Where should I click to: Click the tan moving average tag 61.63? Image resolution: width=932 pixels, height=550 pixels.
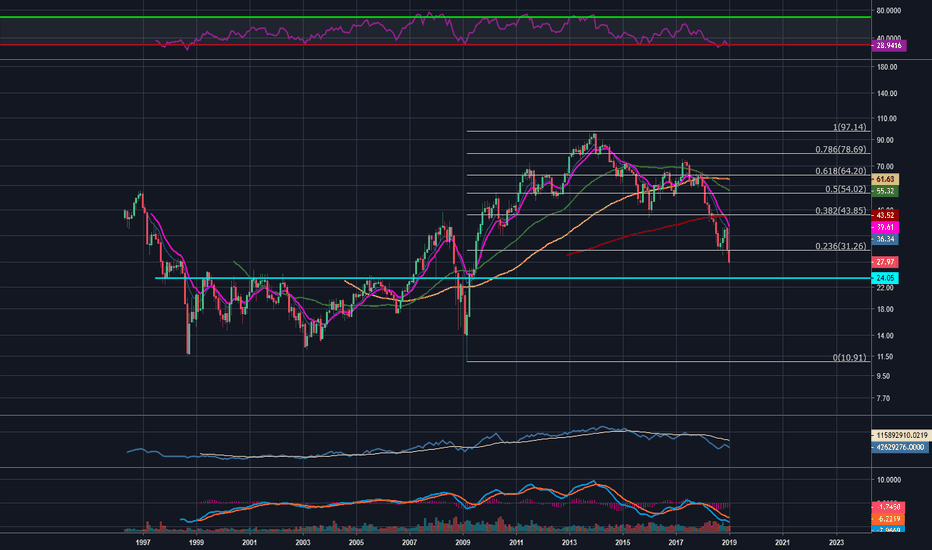click(x=885, y=180)
